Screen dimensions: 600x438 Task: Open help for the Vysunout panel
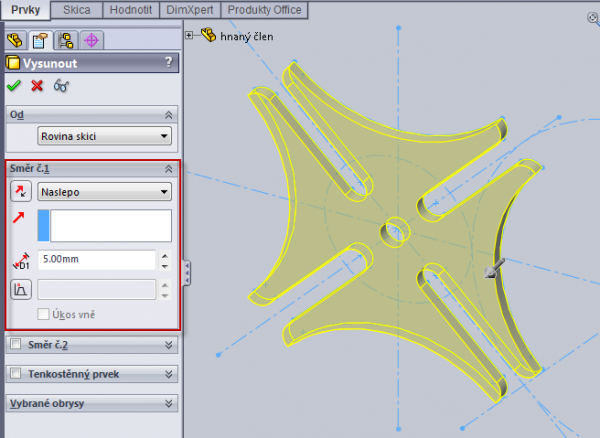168,63
